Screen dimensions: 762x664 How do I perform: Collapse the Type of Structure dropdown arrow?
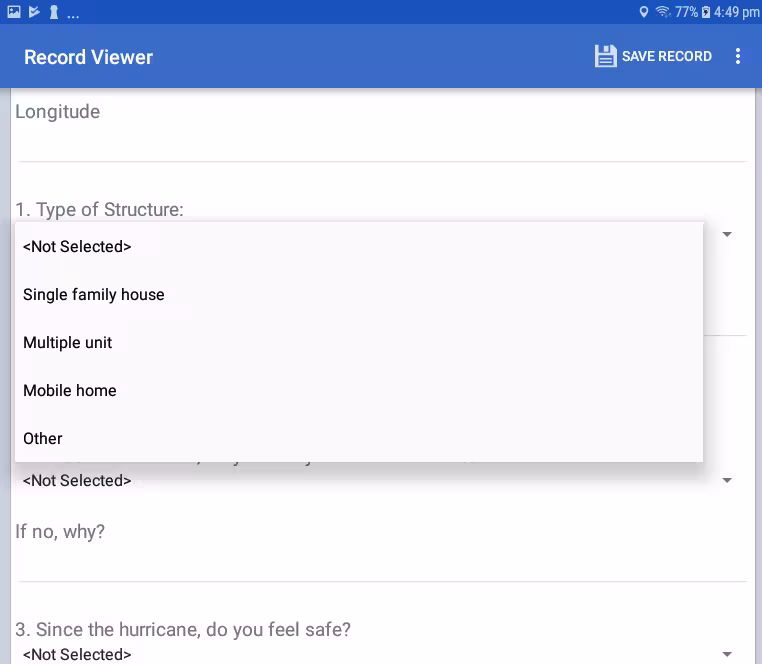(727, 234)
